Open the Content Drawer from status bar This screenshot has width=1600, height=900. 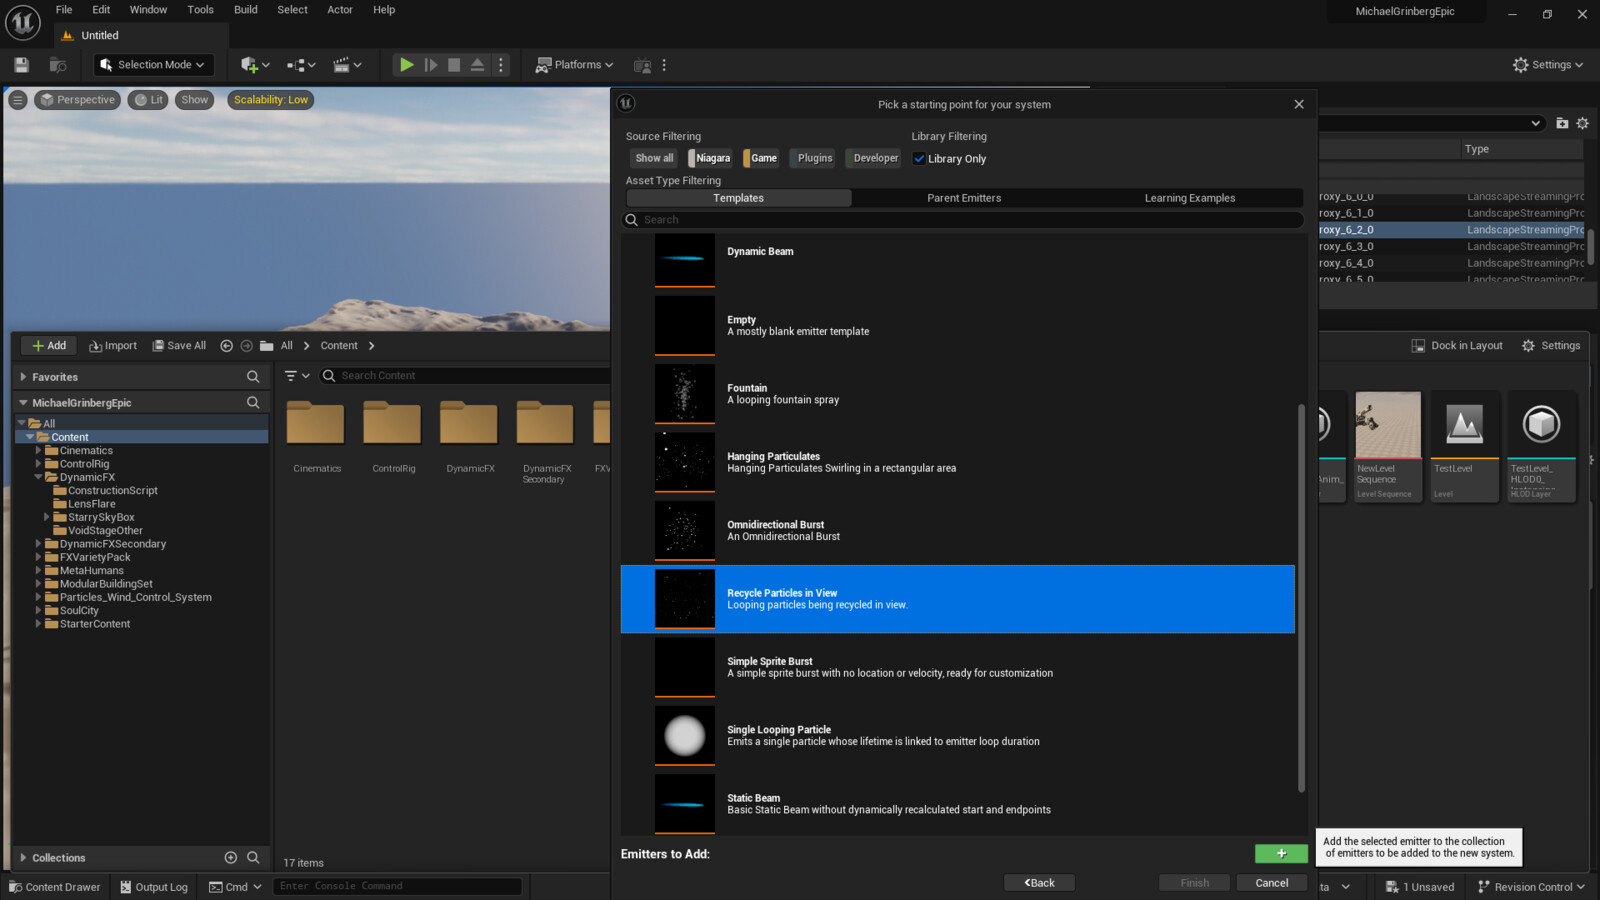(x=56, y=887)
